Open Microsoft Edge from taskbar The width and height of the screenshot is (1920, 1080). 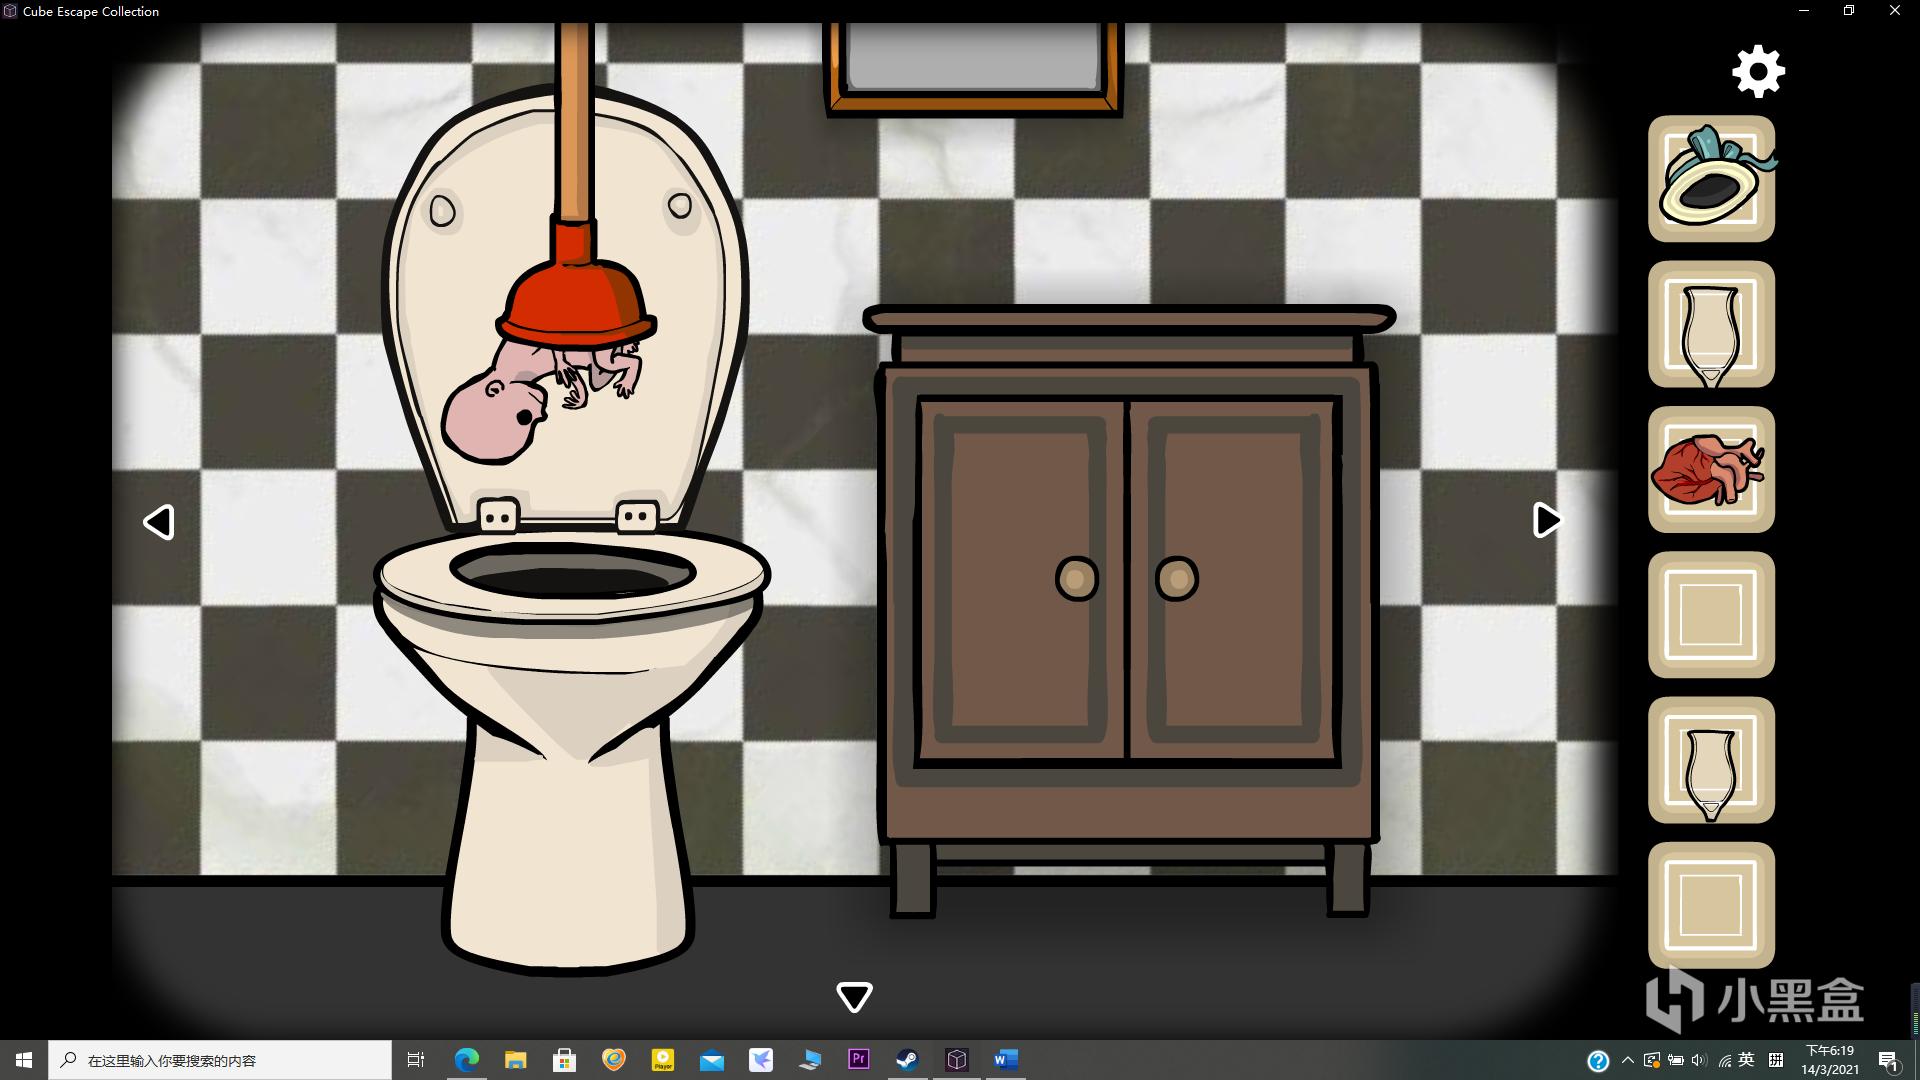coord(466,1060)
